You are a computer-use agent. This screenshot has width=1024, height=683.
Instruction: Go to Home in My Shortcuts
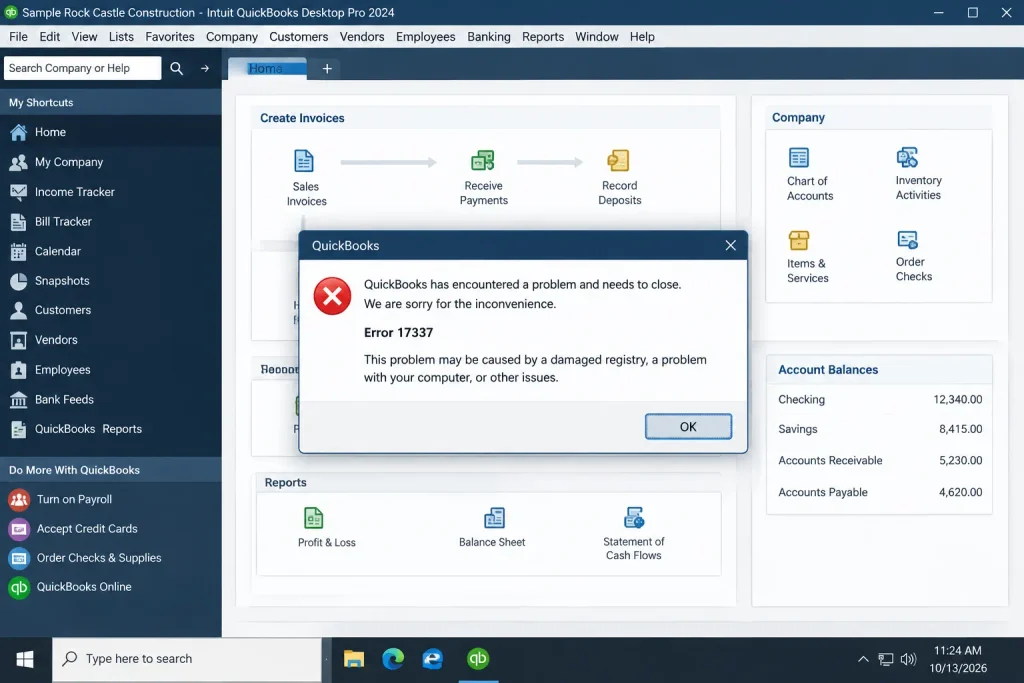click(111, 132)
